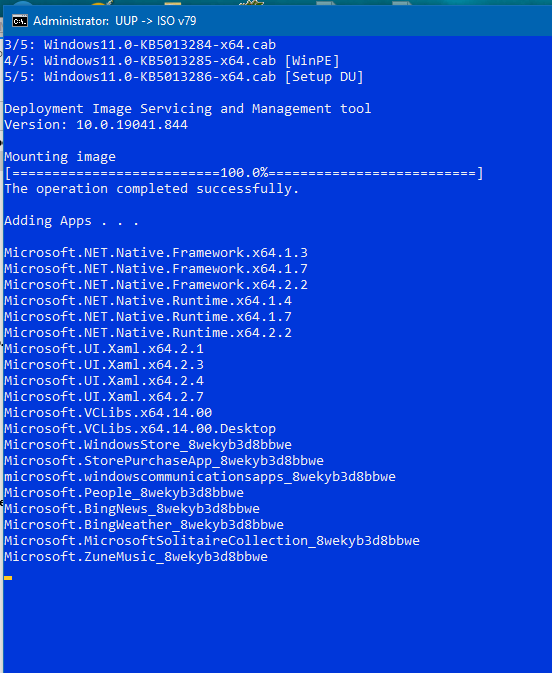Click 'The operation completed successfully.' message
The image size is (552, 673).
tap(152, 189)
